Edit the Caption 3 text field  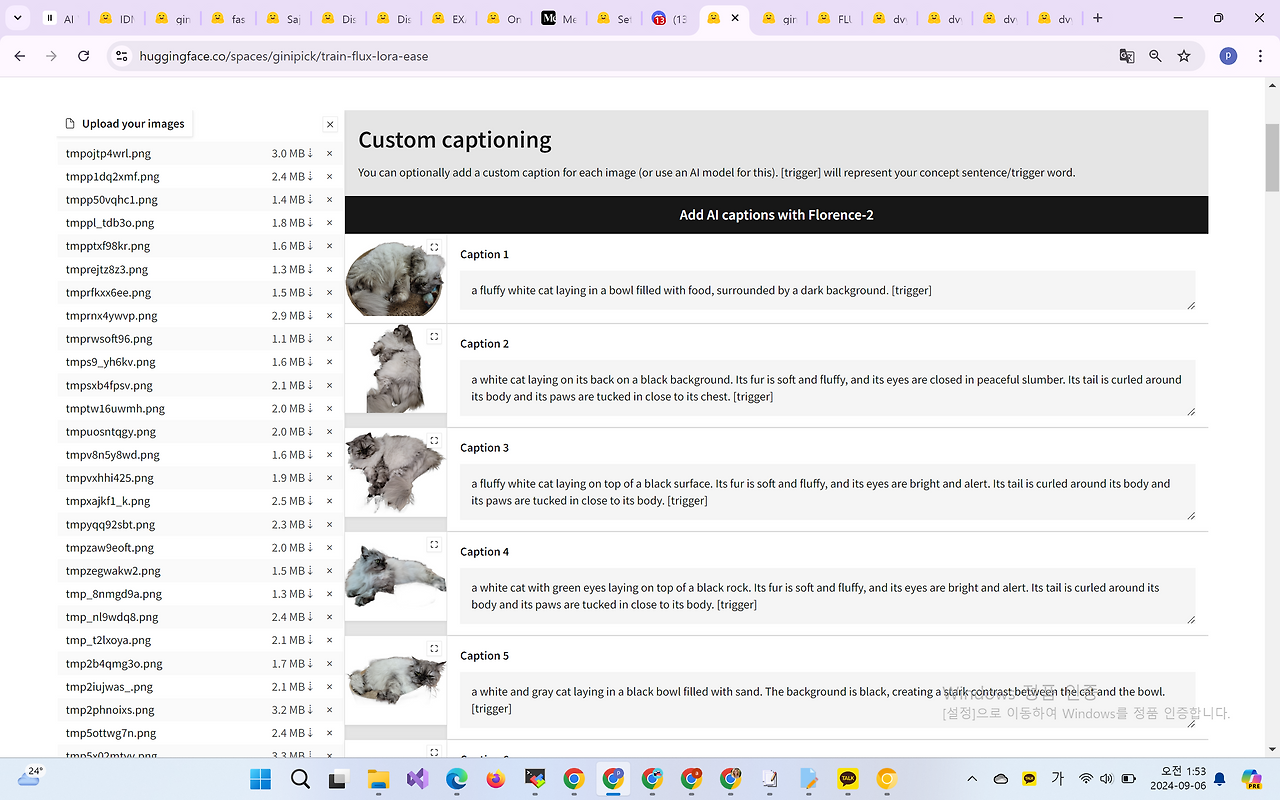(828, 492)
